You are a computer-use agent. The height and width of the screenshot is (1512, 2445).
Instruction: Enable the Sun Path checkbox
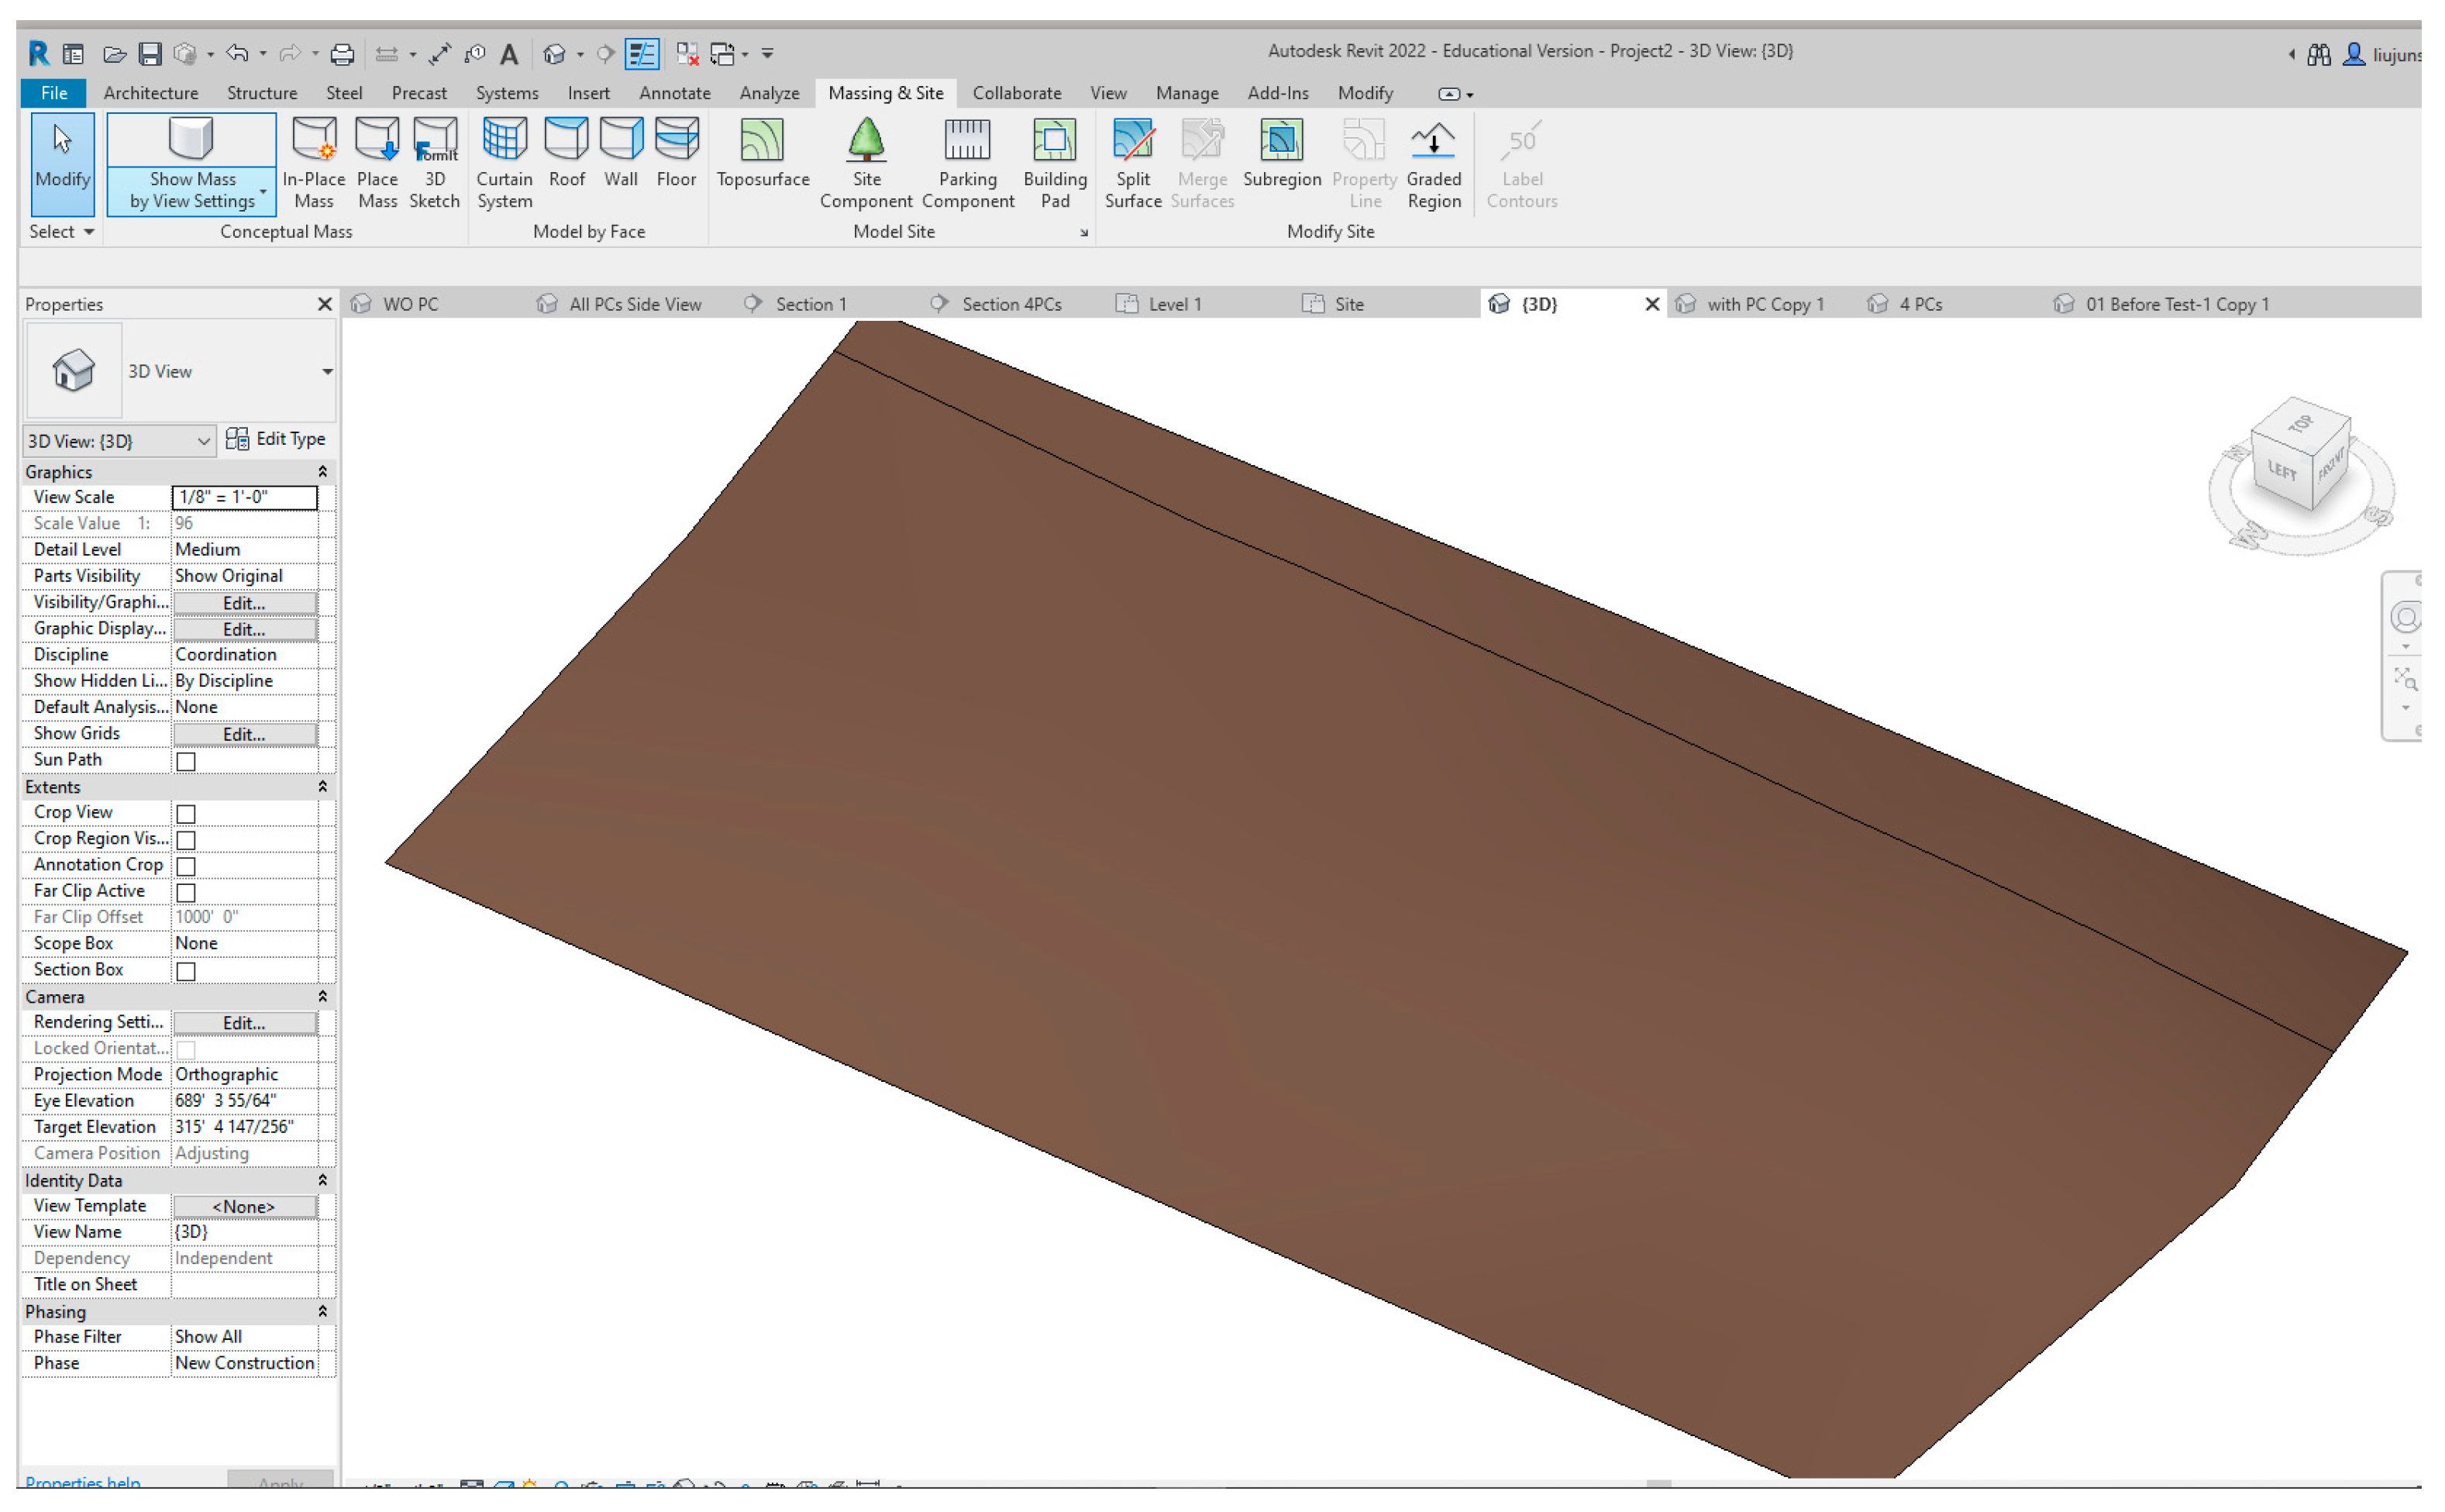[186, 761]
